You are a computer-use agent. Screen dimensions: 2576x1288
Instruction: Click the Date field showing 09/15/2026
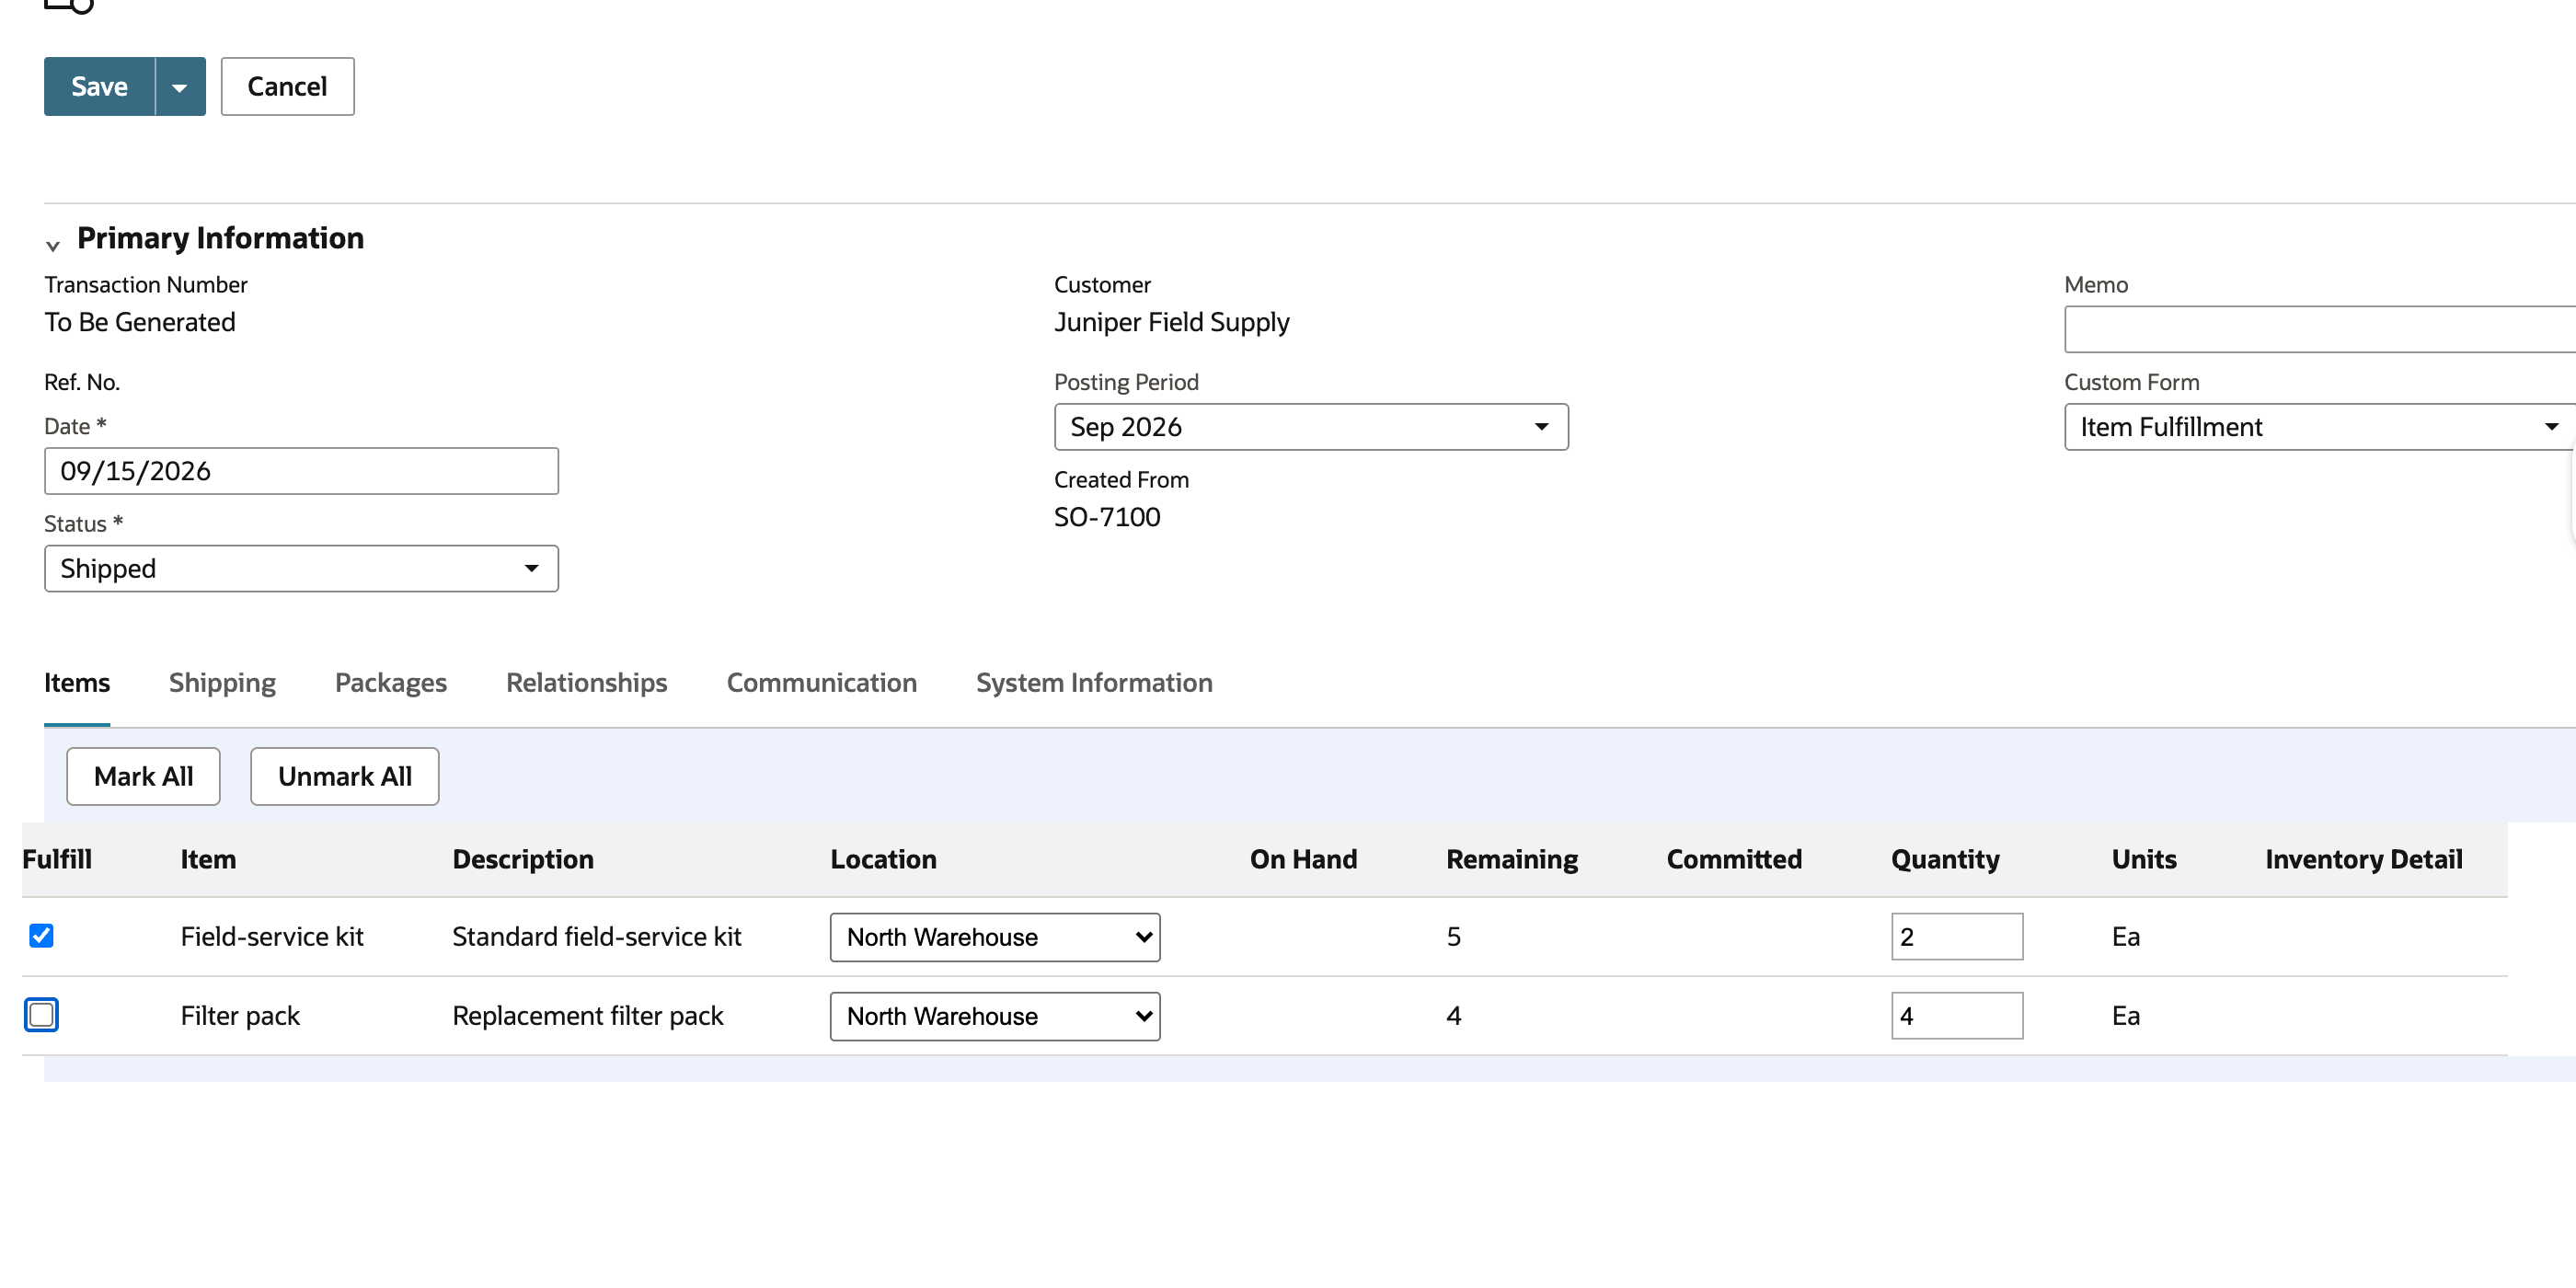[x=301, y=471]
